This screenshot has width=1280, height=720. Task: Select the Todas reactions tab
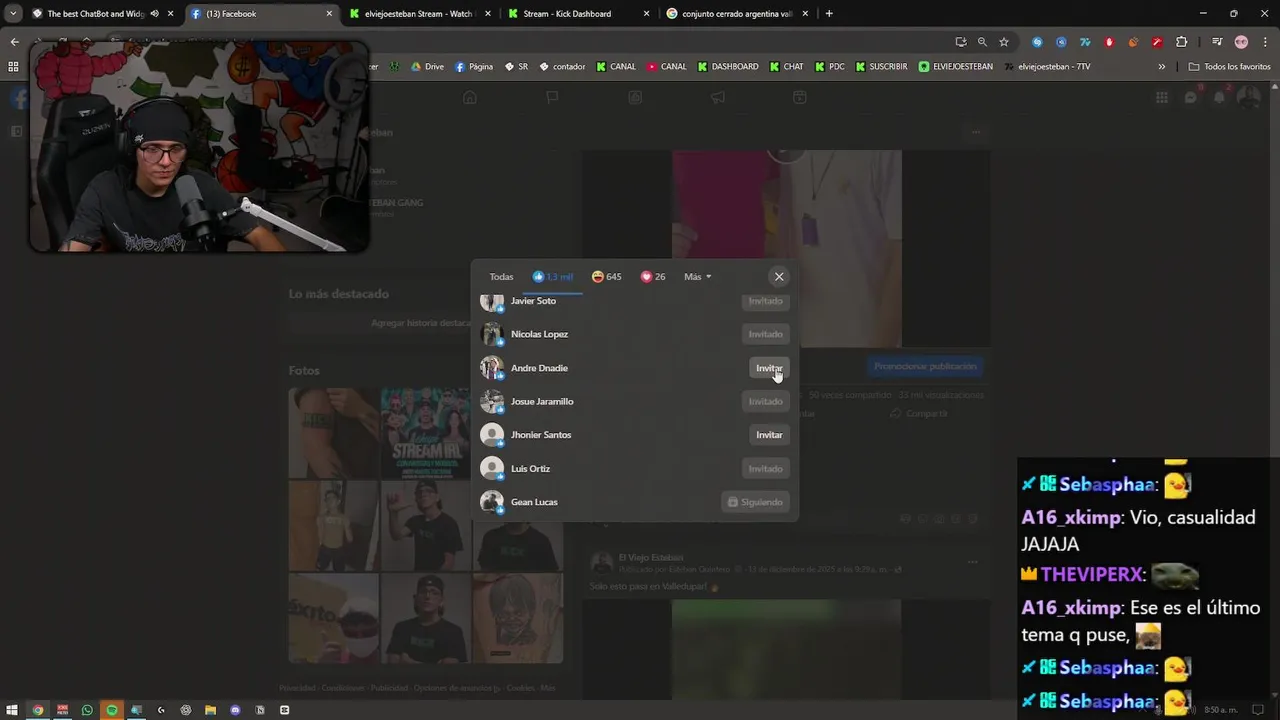501,277
